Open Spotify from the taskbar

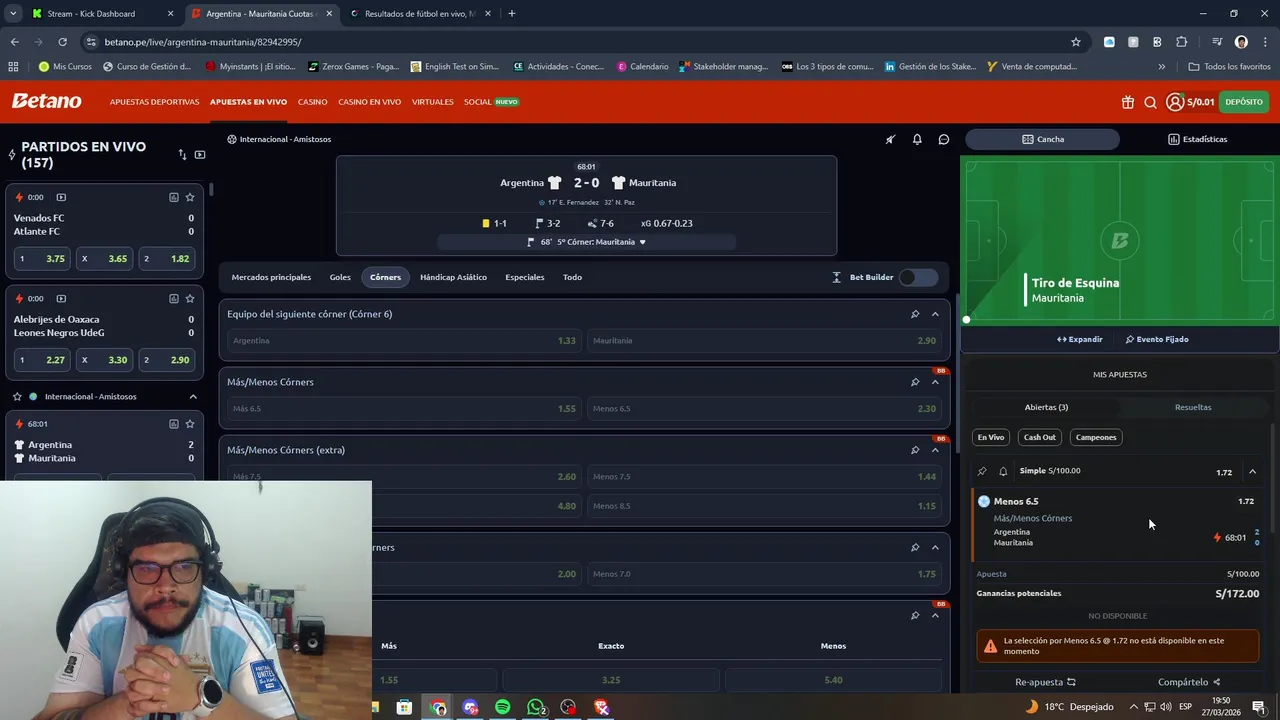coord(503,707)
